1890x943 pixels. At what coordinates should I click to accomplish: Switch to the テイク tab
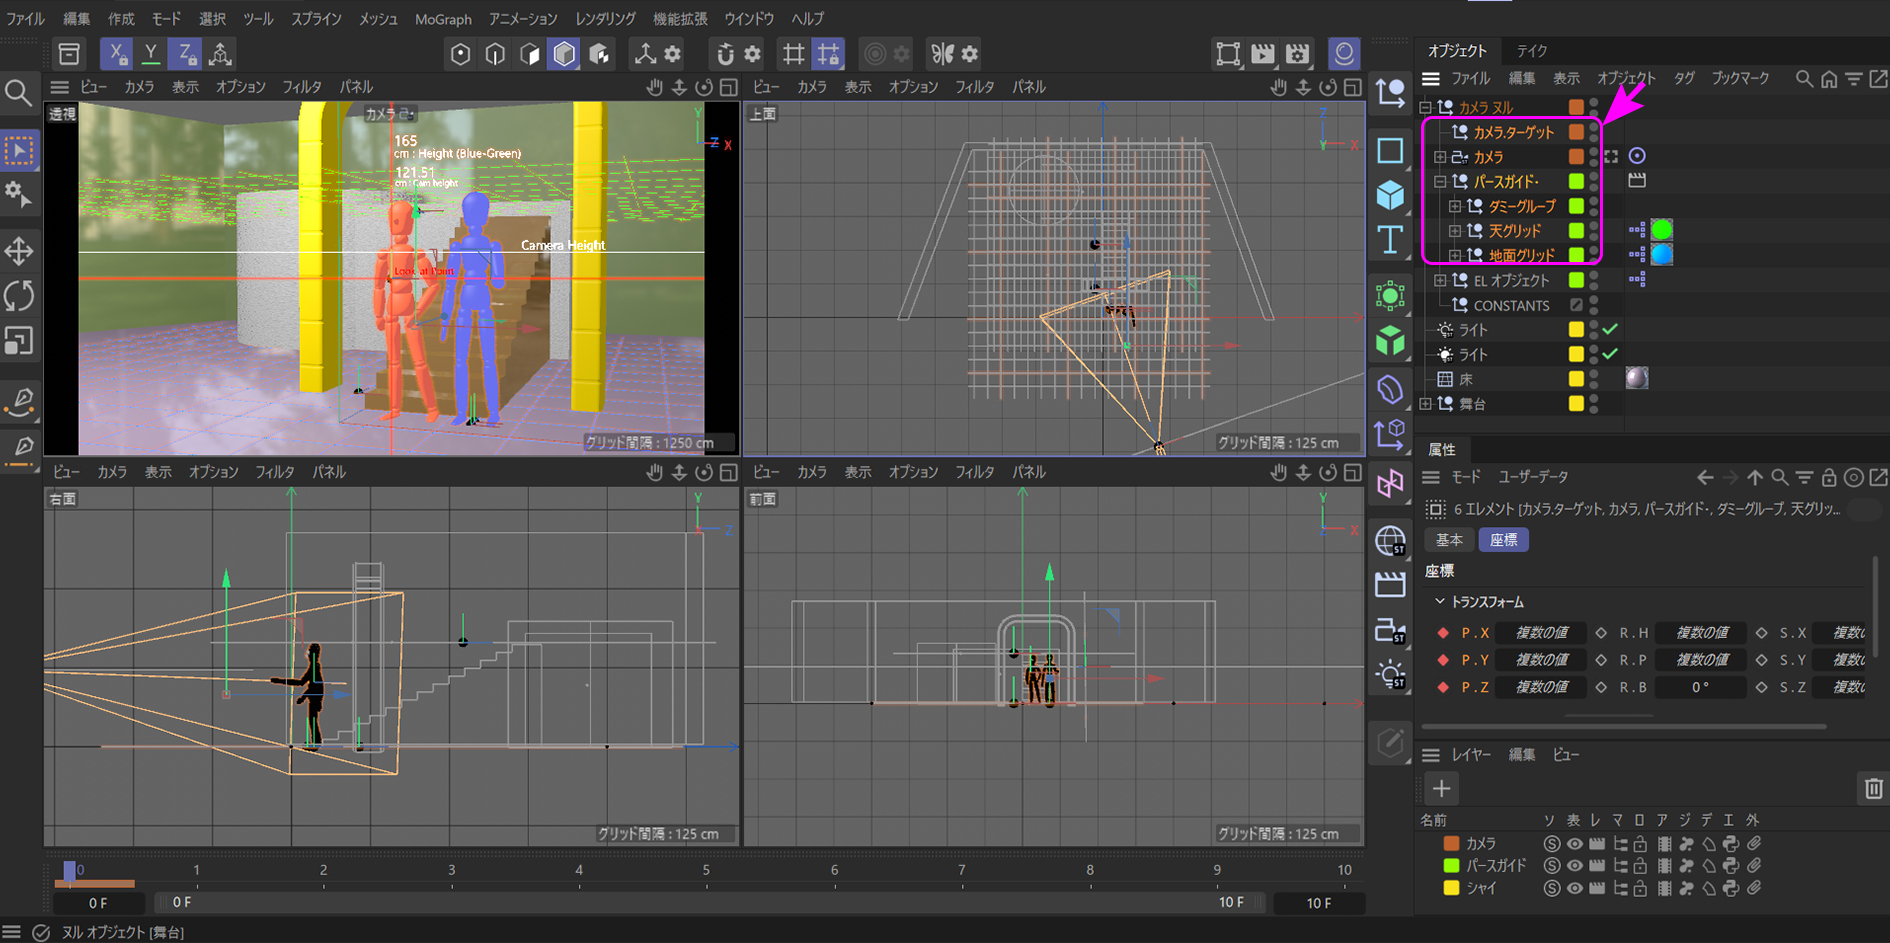tap(1531, 50)
